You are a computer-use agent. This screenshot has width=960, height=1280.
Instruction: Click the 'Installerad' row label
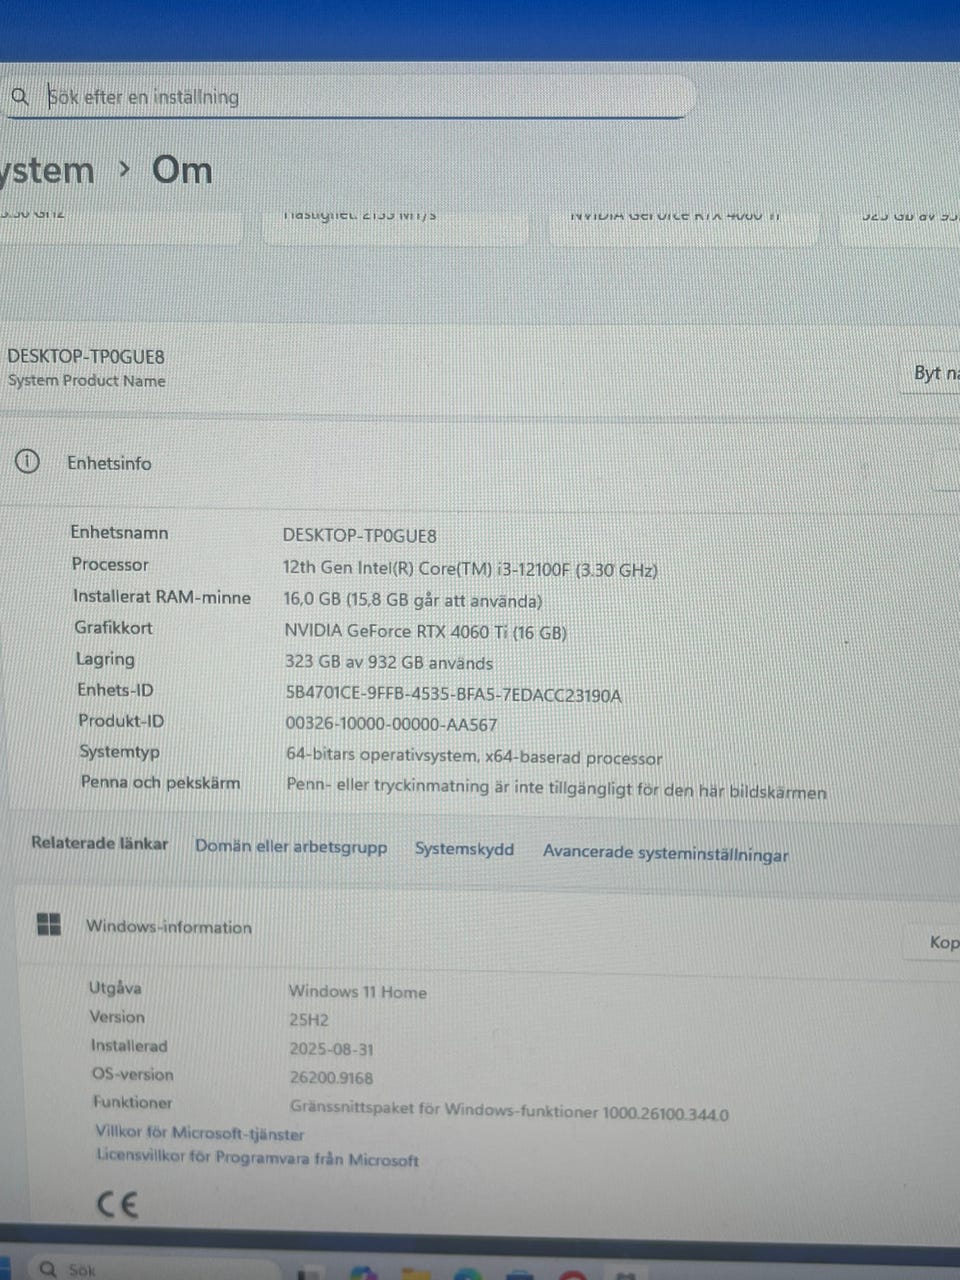[x=129, y=1045]
